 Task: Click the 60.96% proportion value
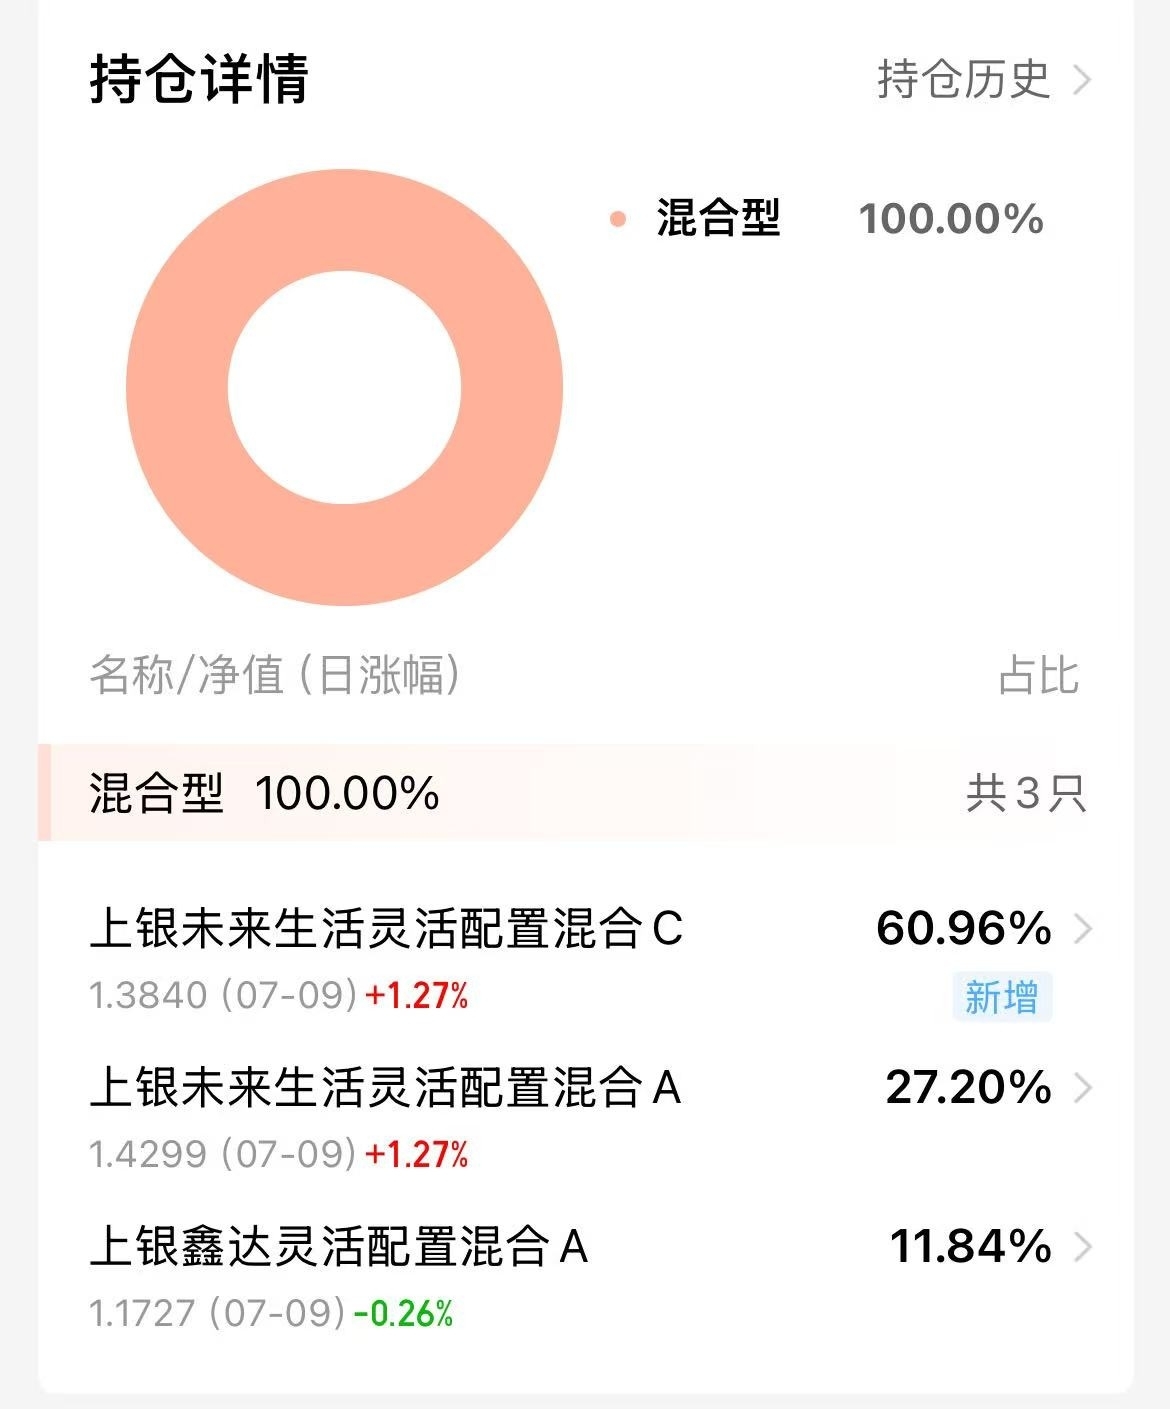pyautogui.click(x=964, y=928)
